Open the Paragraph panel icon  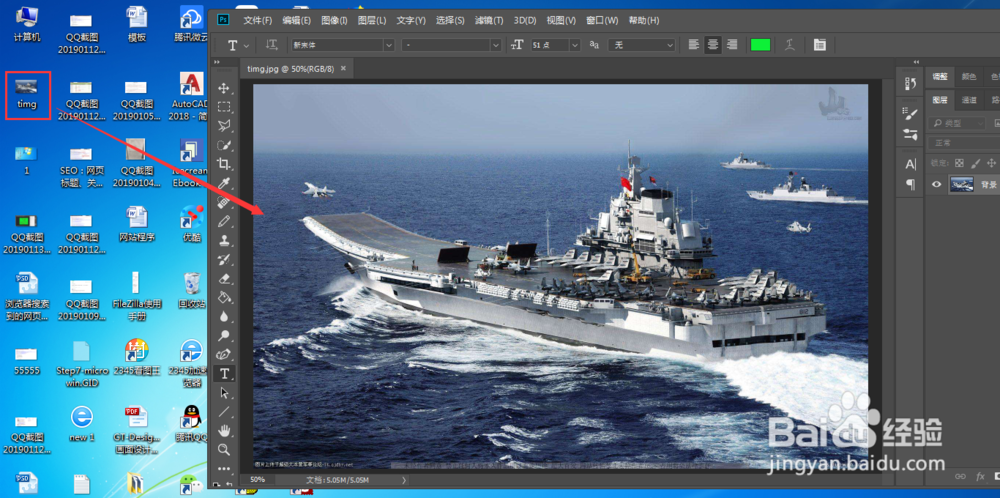coord(911,185)
